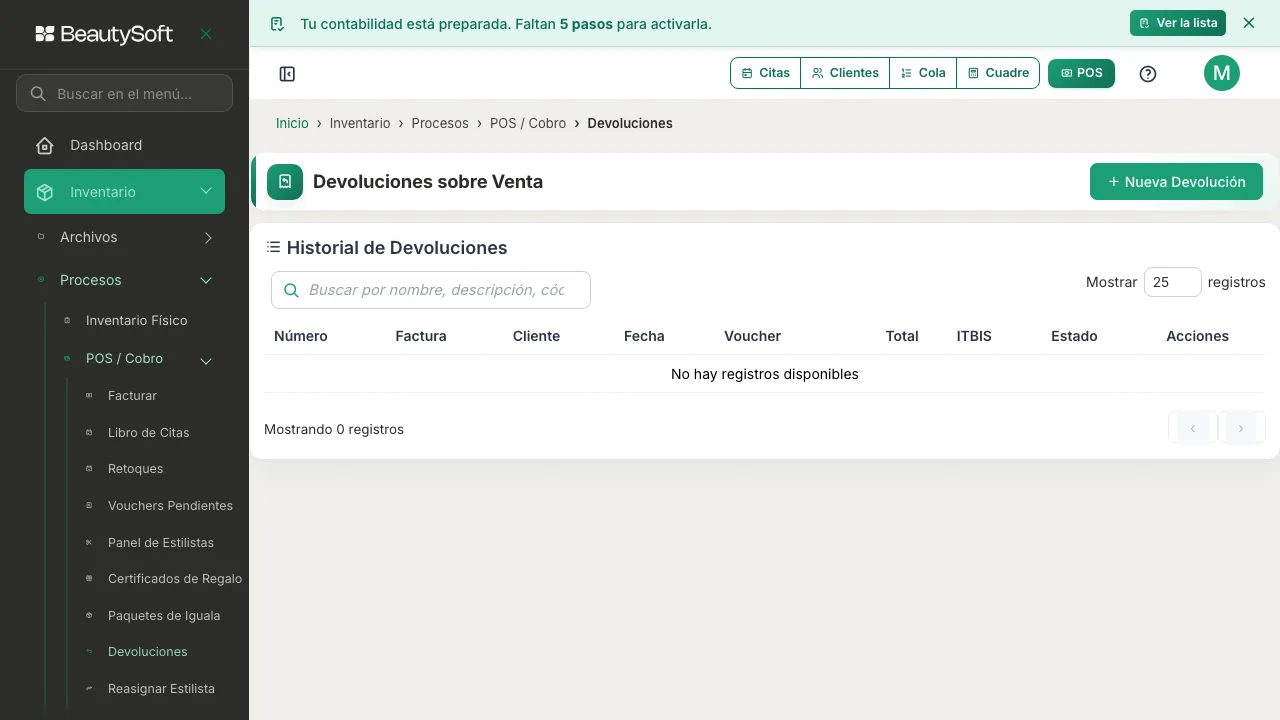Click the Mostrar registros count field

coord(1172,282)
